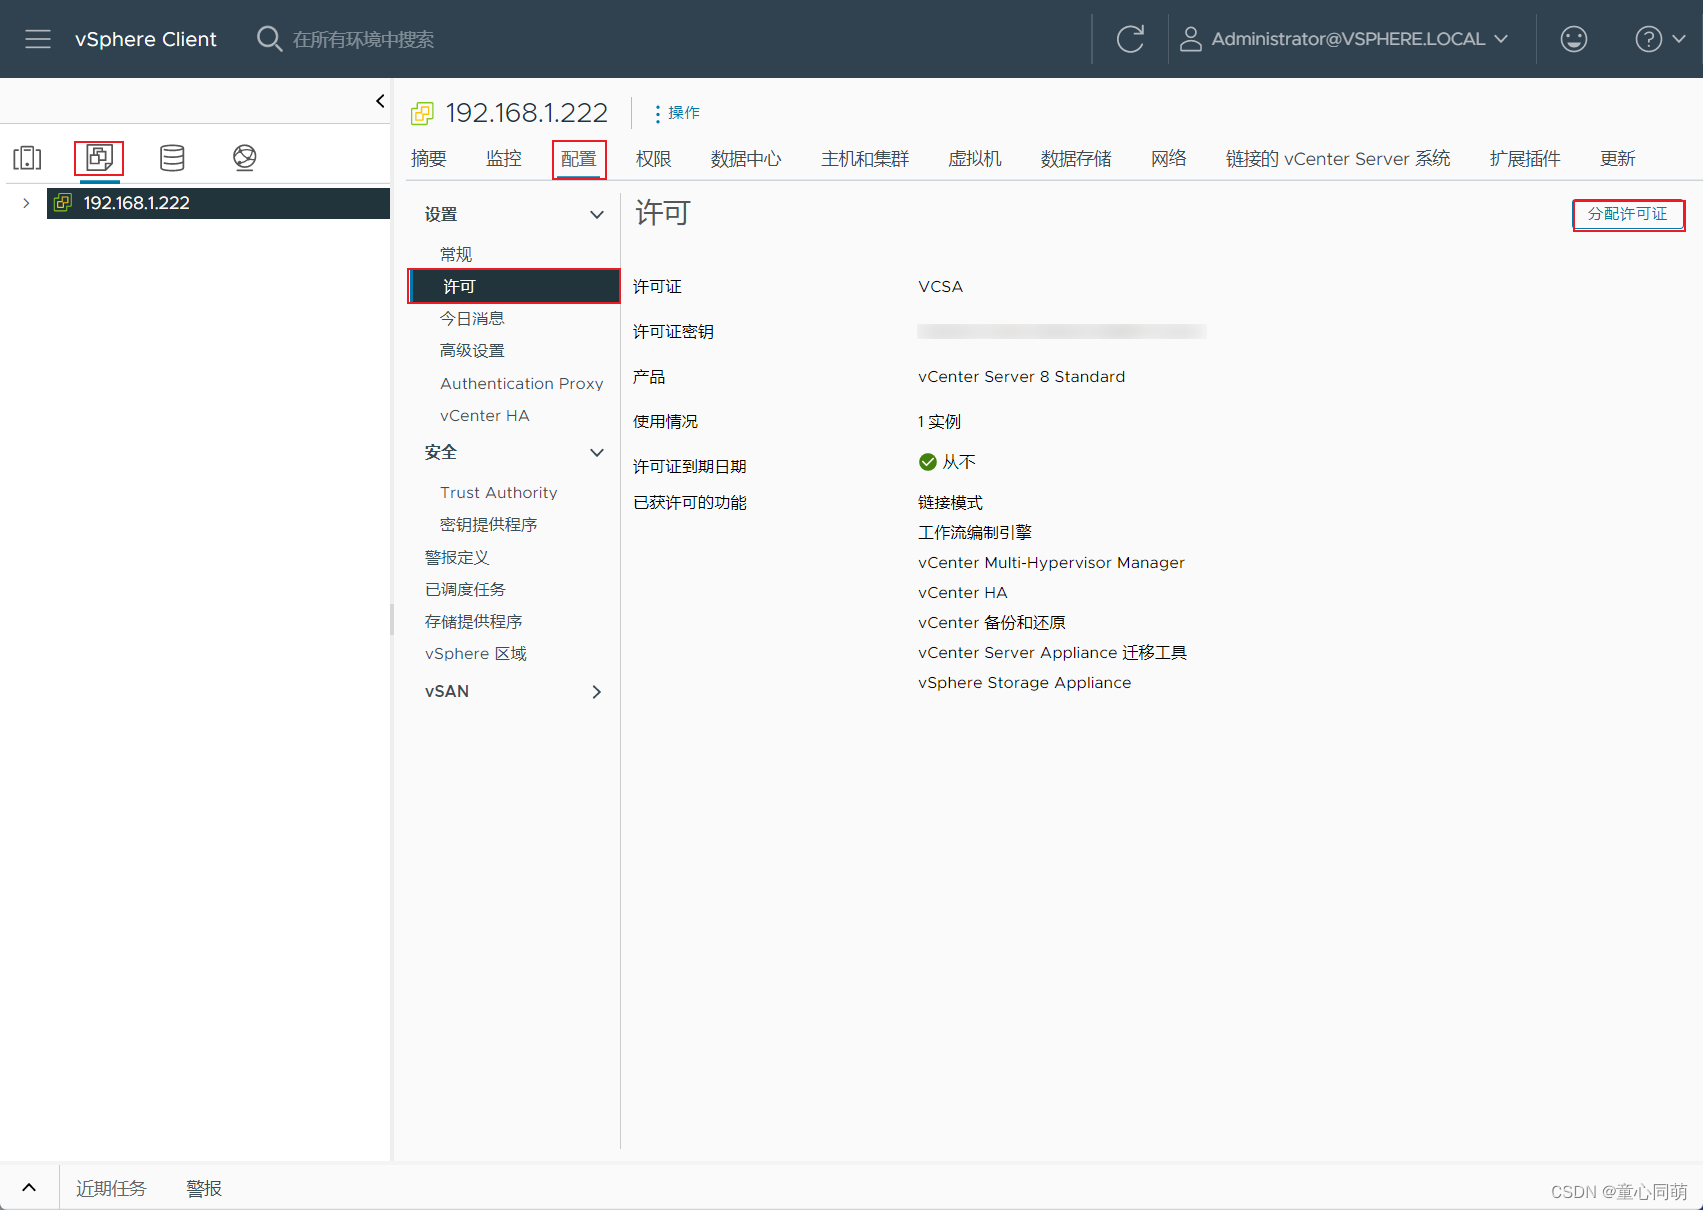Open the feedback smiley icon
1703x1210 pixels.
tap(1573, 39)
